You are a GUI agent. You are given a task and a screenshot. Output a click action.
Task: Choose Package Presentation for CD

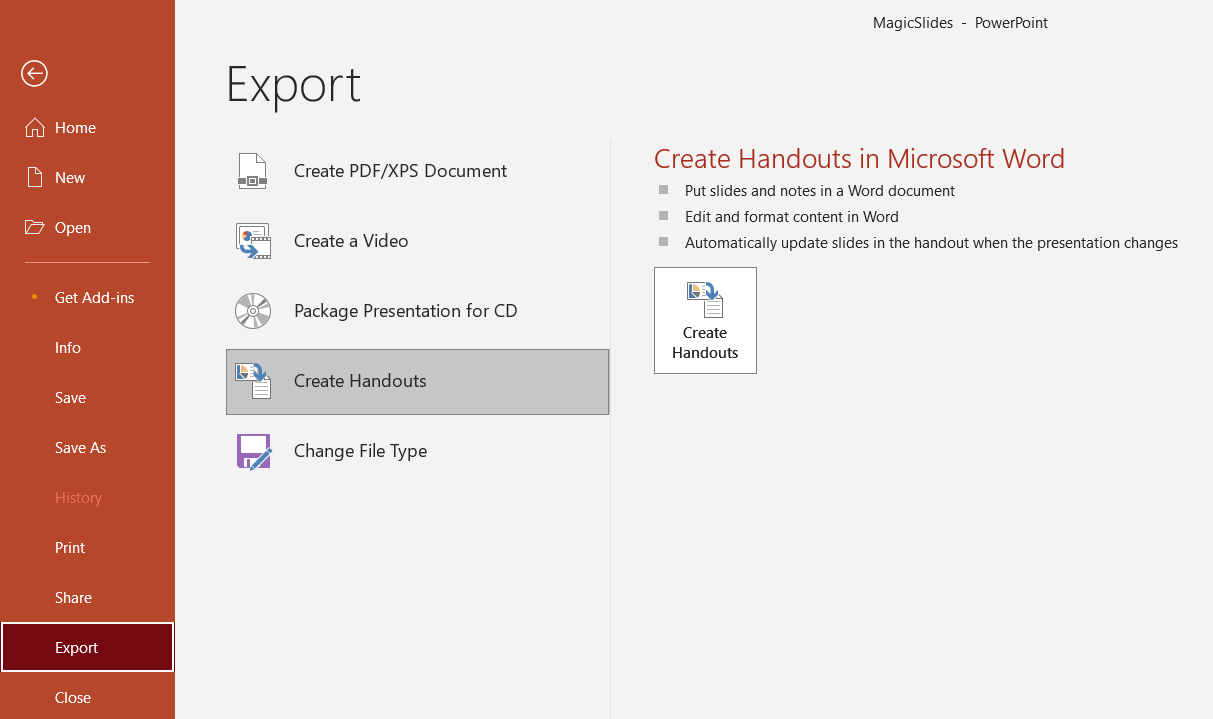405,311
